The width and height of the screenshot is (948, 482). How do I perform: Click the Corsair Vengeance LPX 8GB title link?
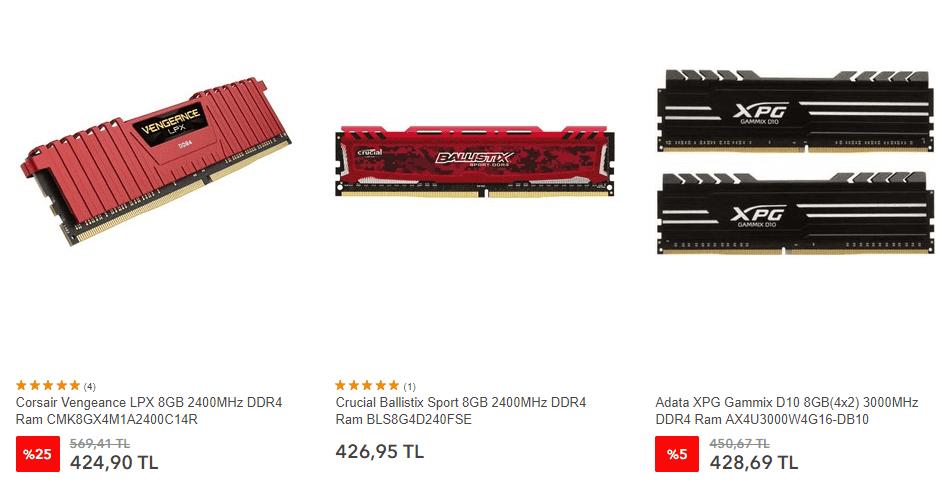(149, 411)
